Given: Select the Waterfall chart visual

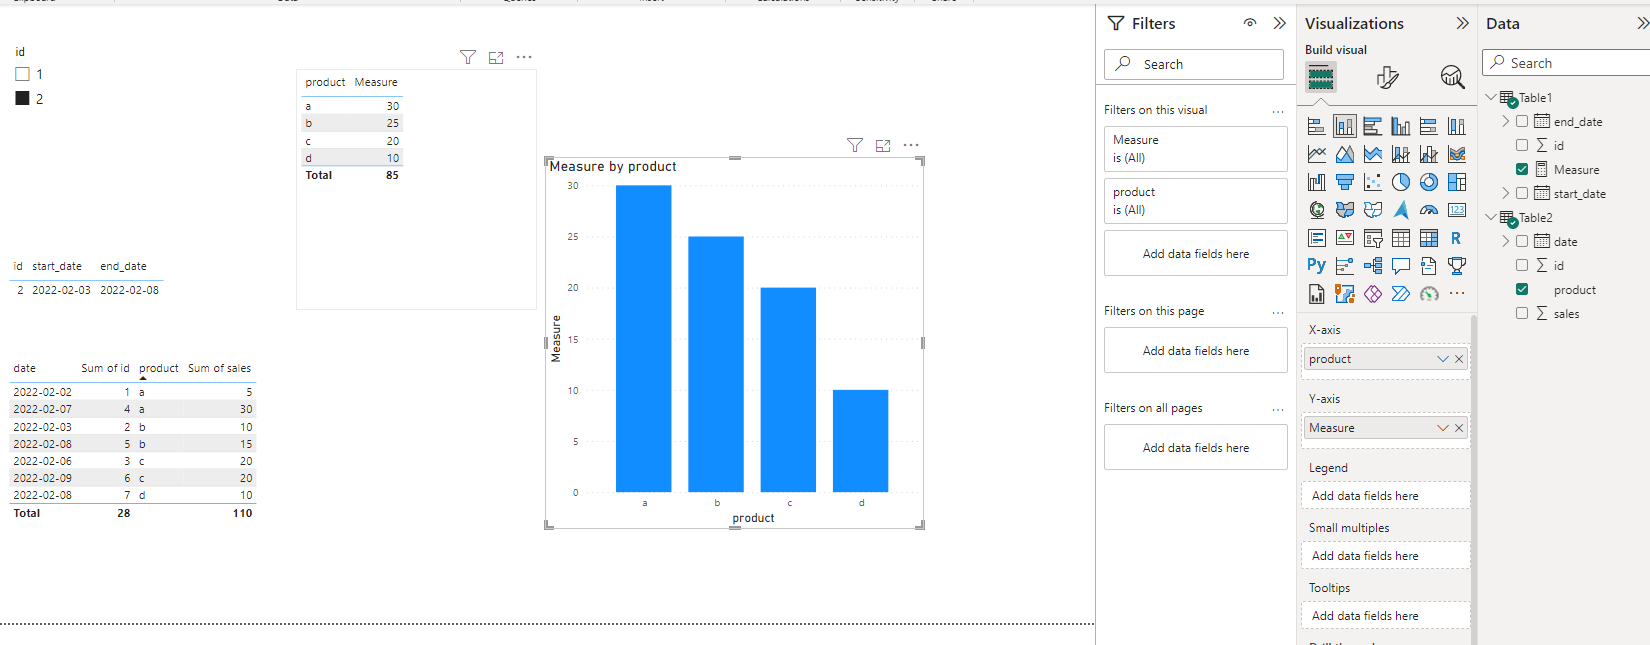Looking at the screenshot, I should (1317, 182).
